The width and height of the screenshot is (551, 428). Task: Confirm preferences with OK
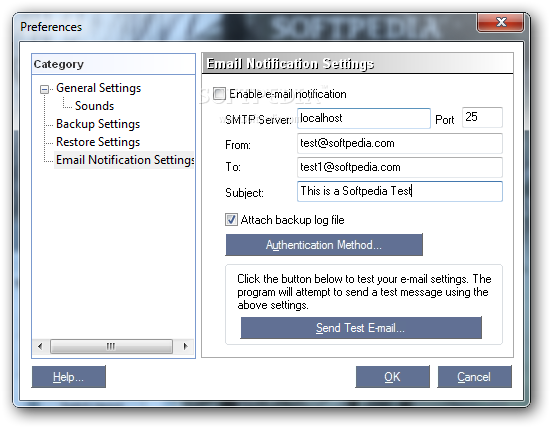pyautogui.click(x=392, y=377)
